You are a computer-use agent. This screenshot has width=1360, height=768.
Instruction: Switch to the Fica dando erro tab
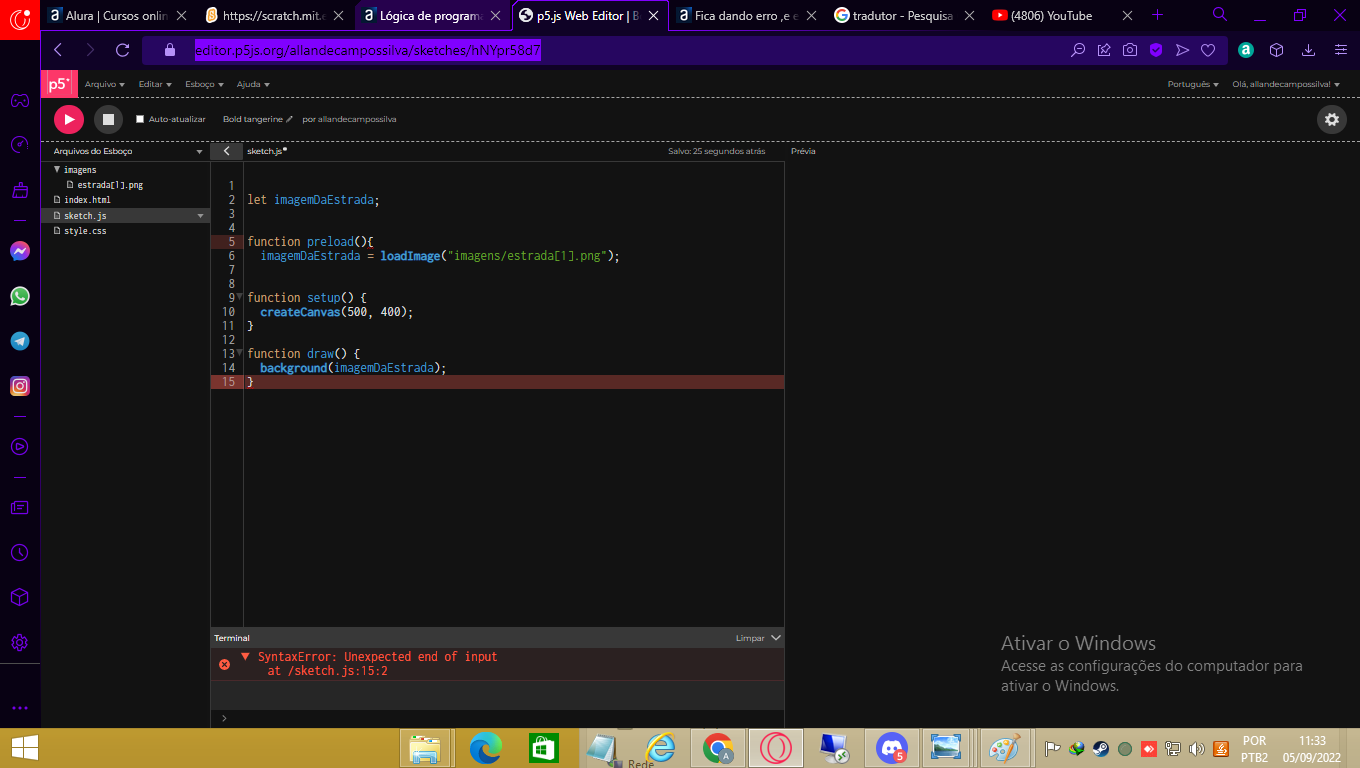[x=747, y=15]
